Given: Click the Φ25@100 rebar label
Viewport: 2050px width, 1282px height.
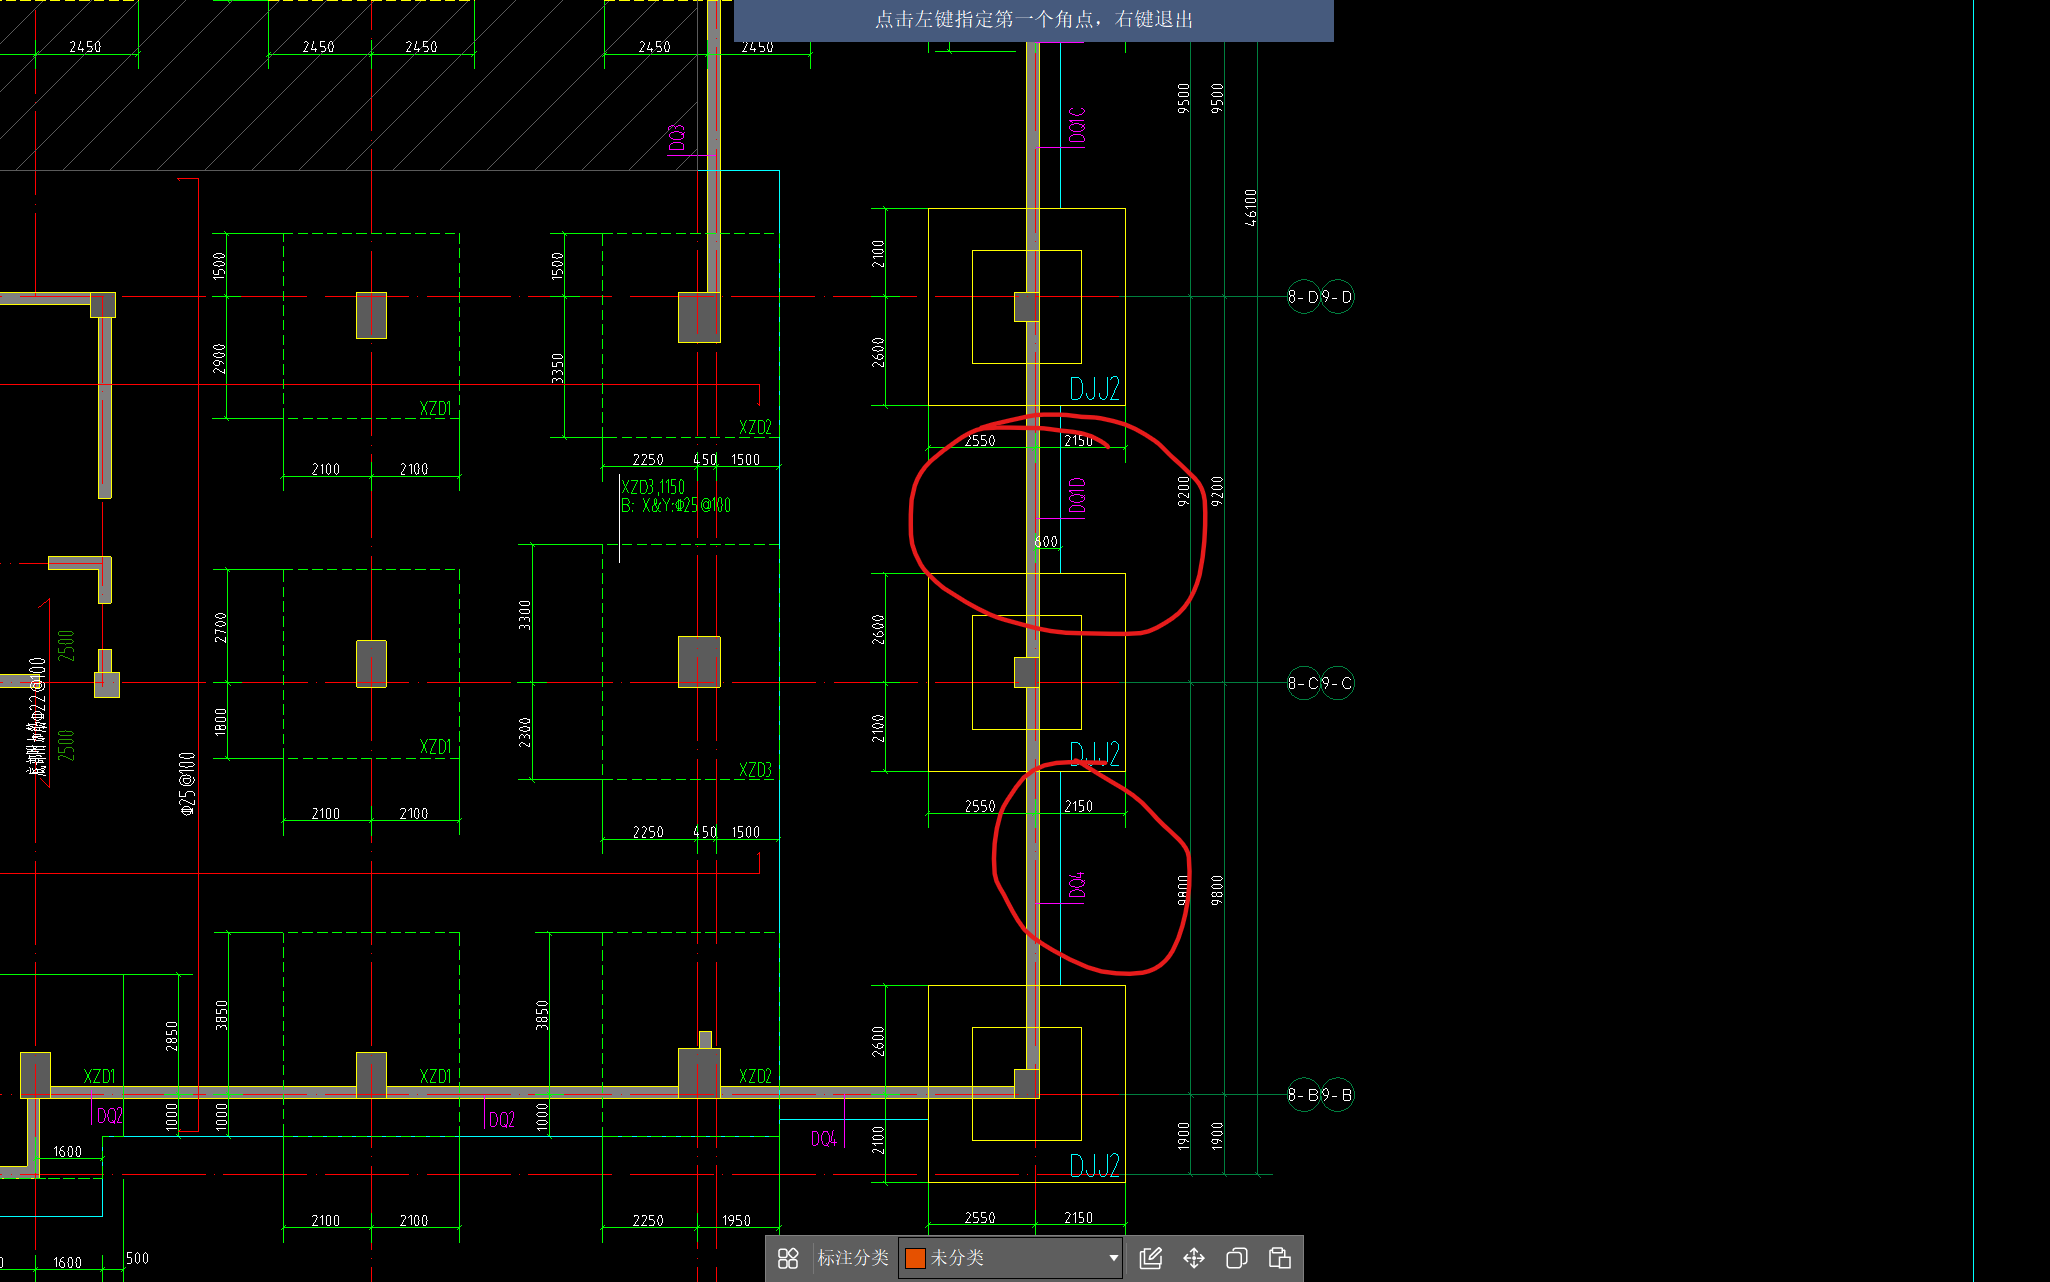Looking at the screenshot, I should 187,784.
